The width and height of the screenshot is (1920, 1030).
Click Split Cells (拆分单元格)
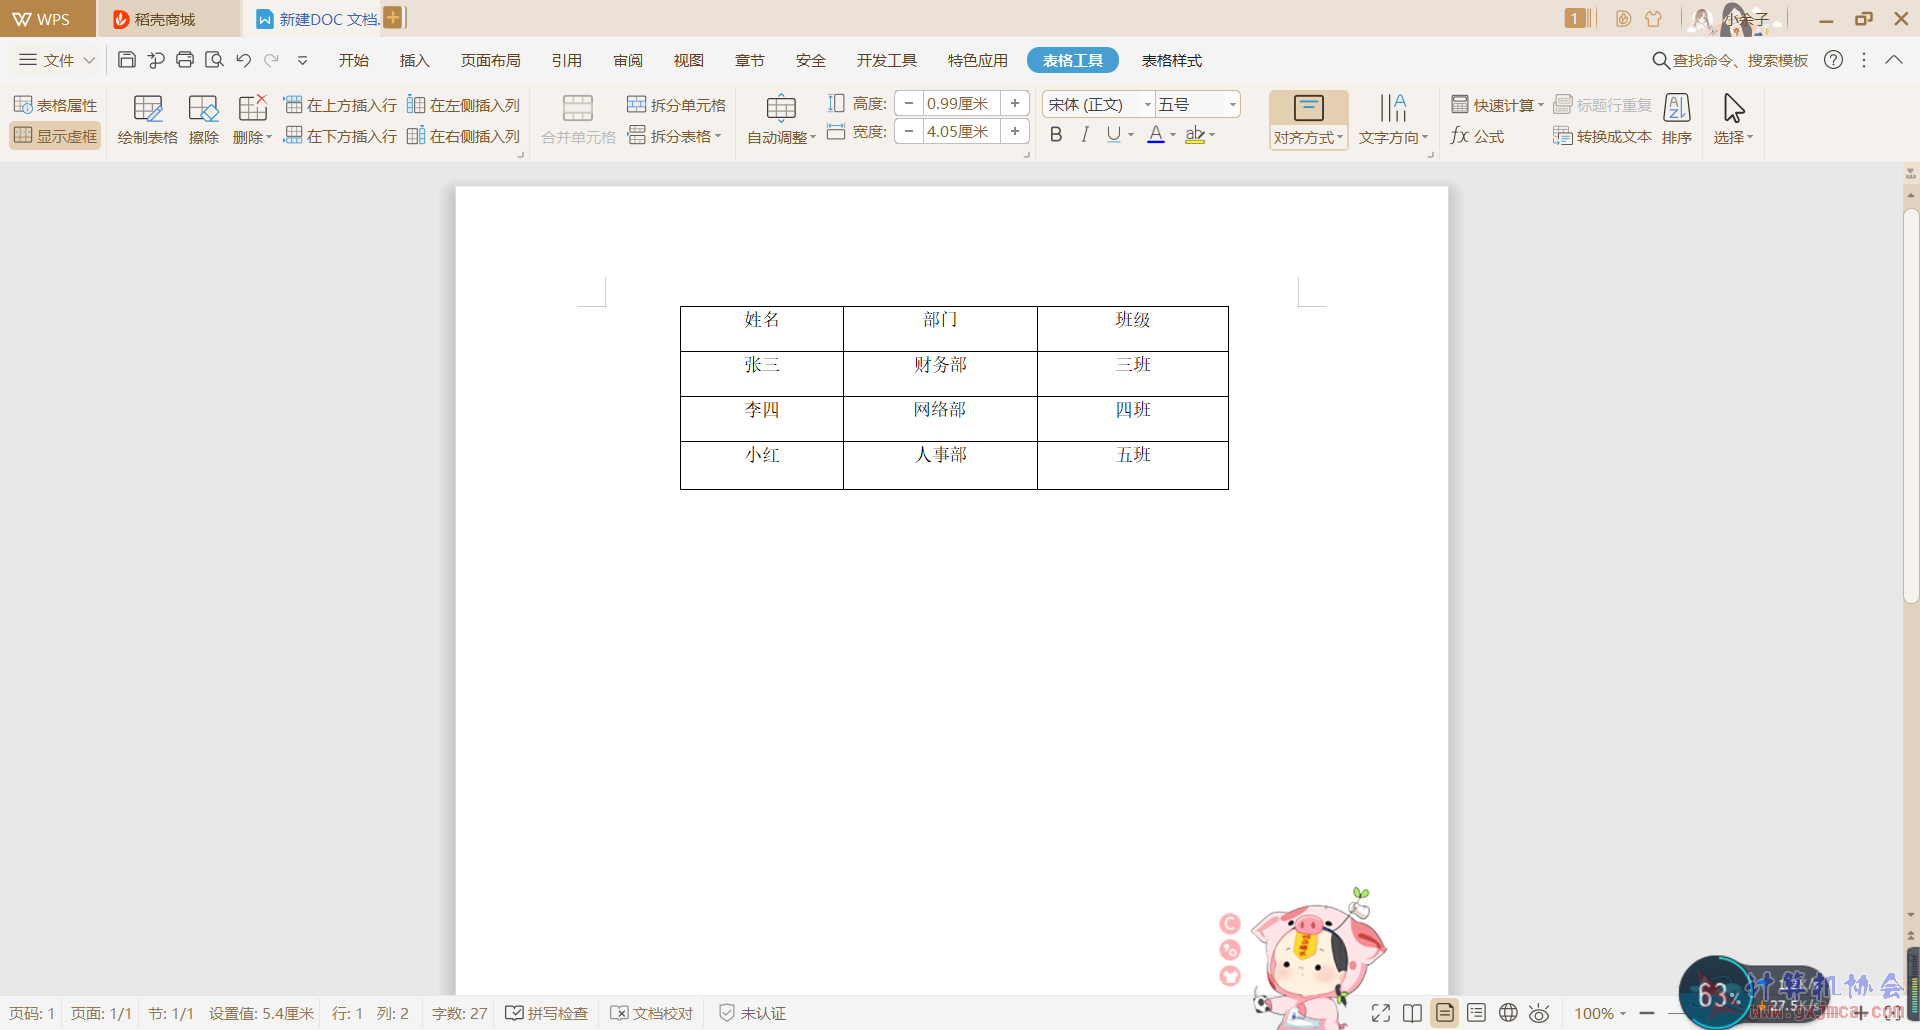click(676, 105)
